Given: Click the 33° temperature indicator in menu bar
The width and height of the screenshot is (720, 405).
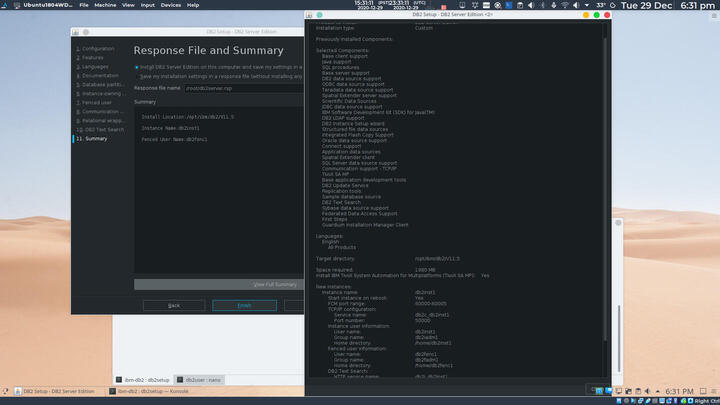Looking at the screenshot, I should (x=601, y=5).
